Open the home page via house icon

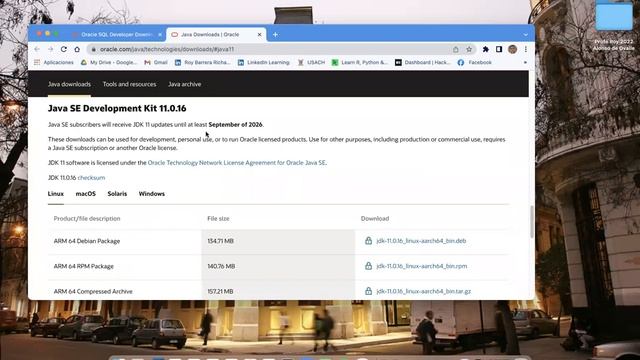point(77,49)
